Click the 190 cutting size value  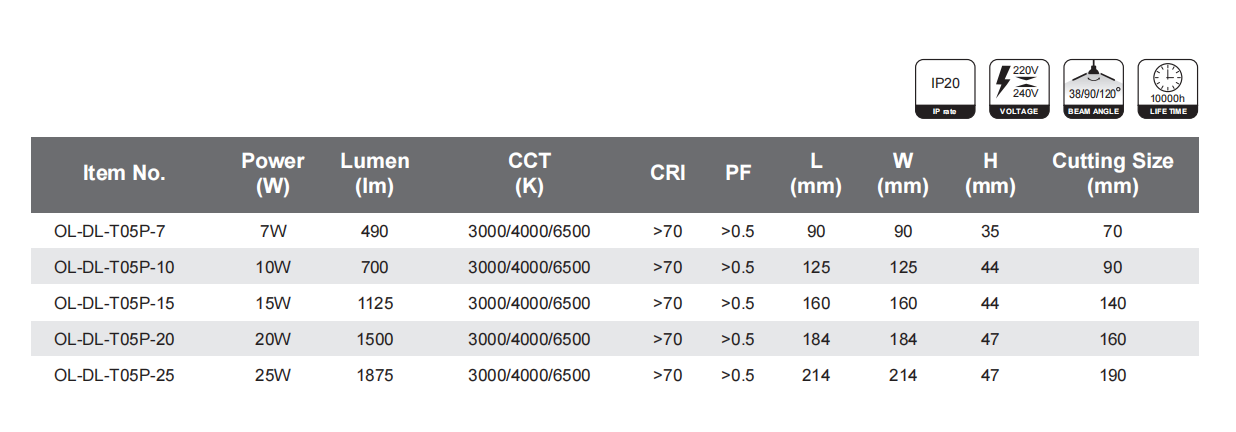pyautogui.click(x=1112, y=376)
